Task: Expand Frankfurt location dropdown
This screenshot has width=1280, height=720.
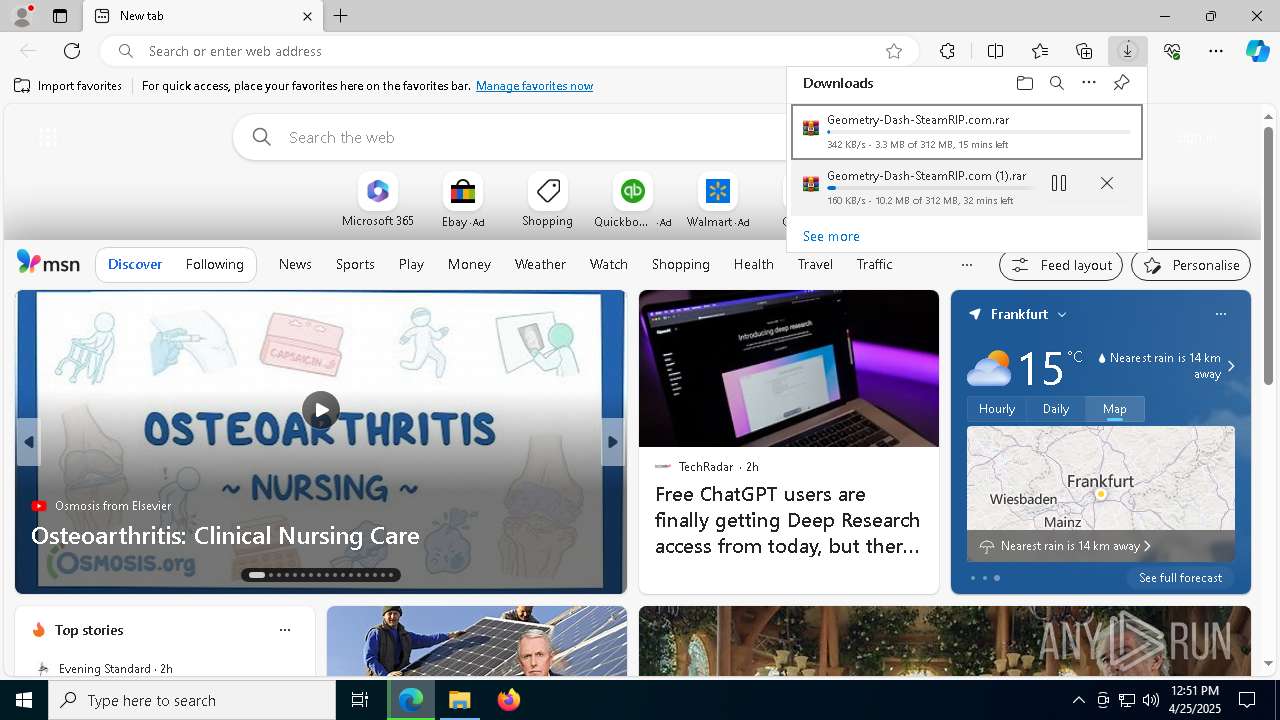Action: [1062, 314]
